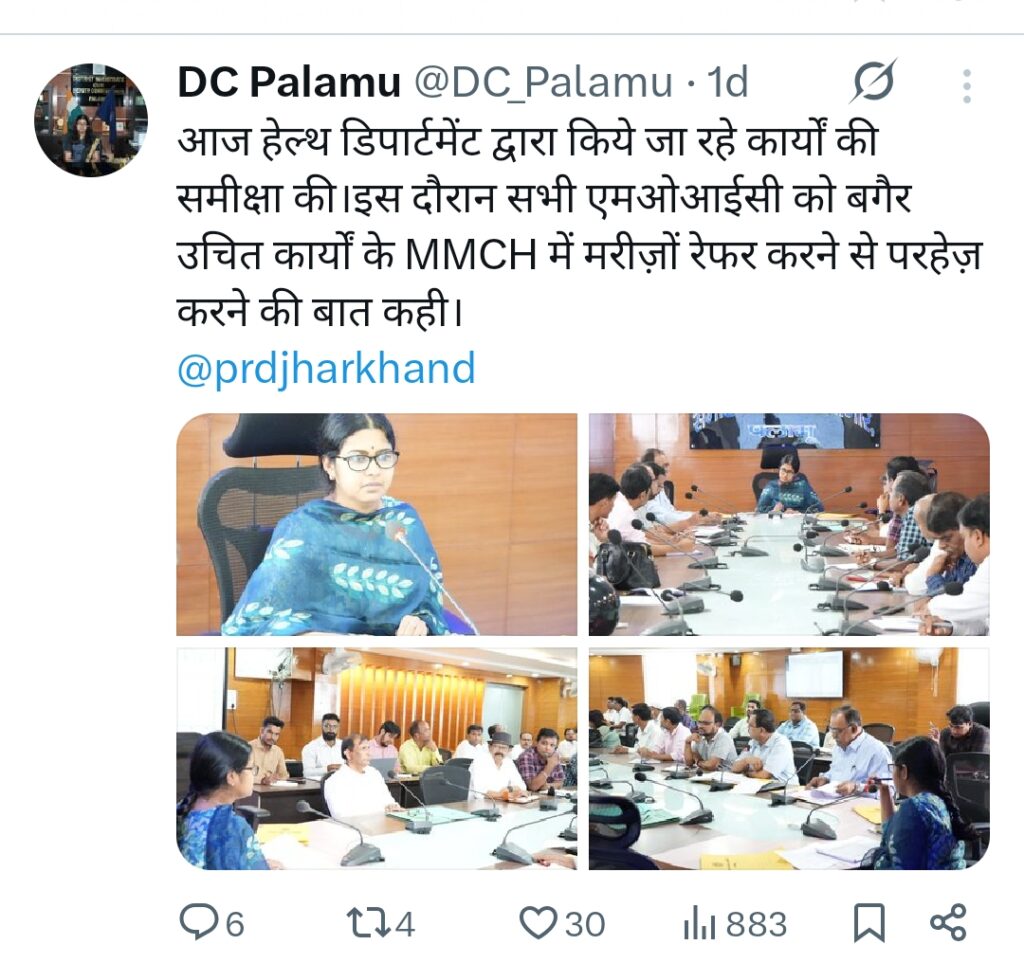Bookmark this tweet
The width and height of the screenshot is (1024, 963).
point(870,923)
